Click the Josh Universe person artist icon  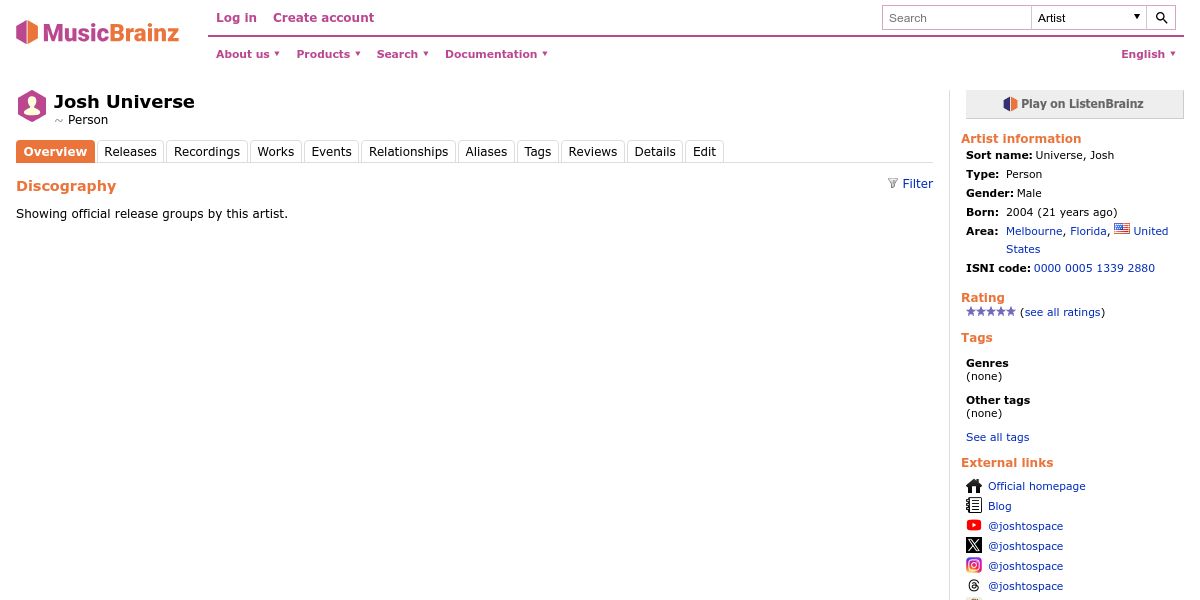(x=32, y=106)
